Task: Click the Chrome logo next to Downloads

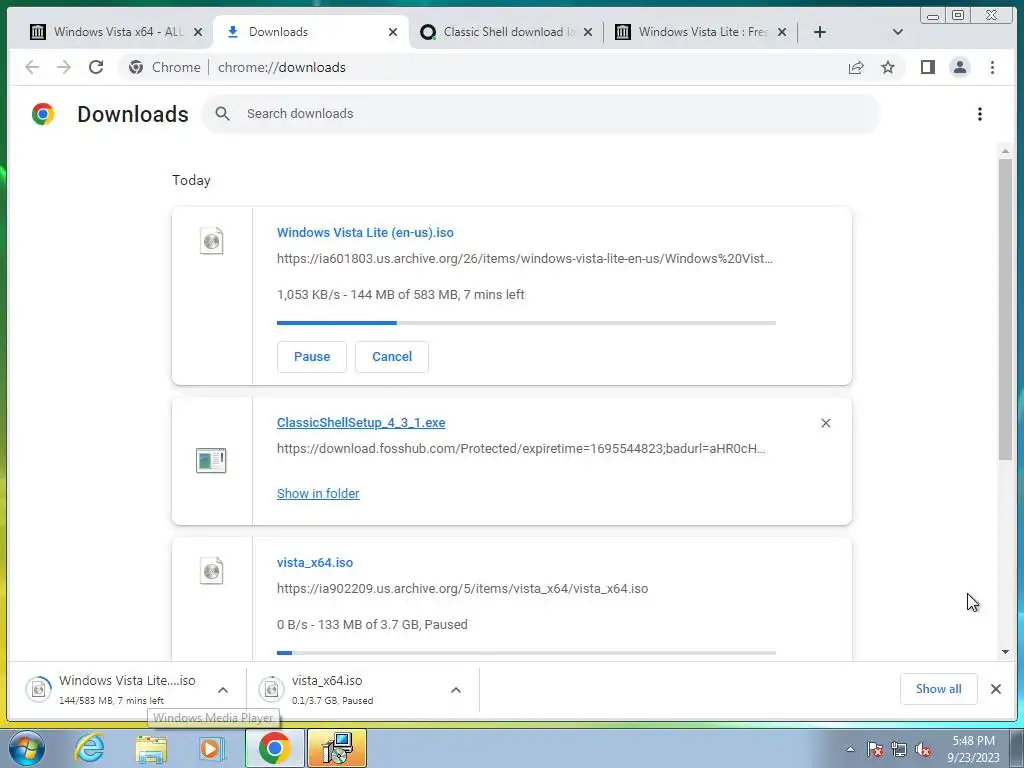Action: tap(43, 114)
